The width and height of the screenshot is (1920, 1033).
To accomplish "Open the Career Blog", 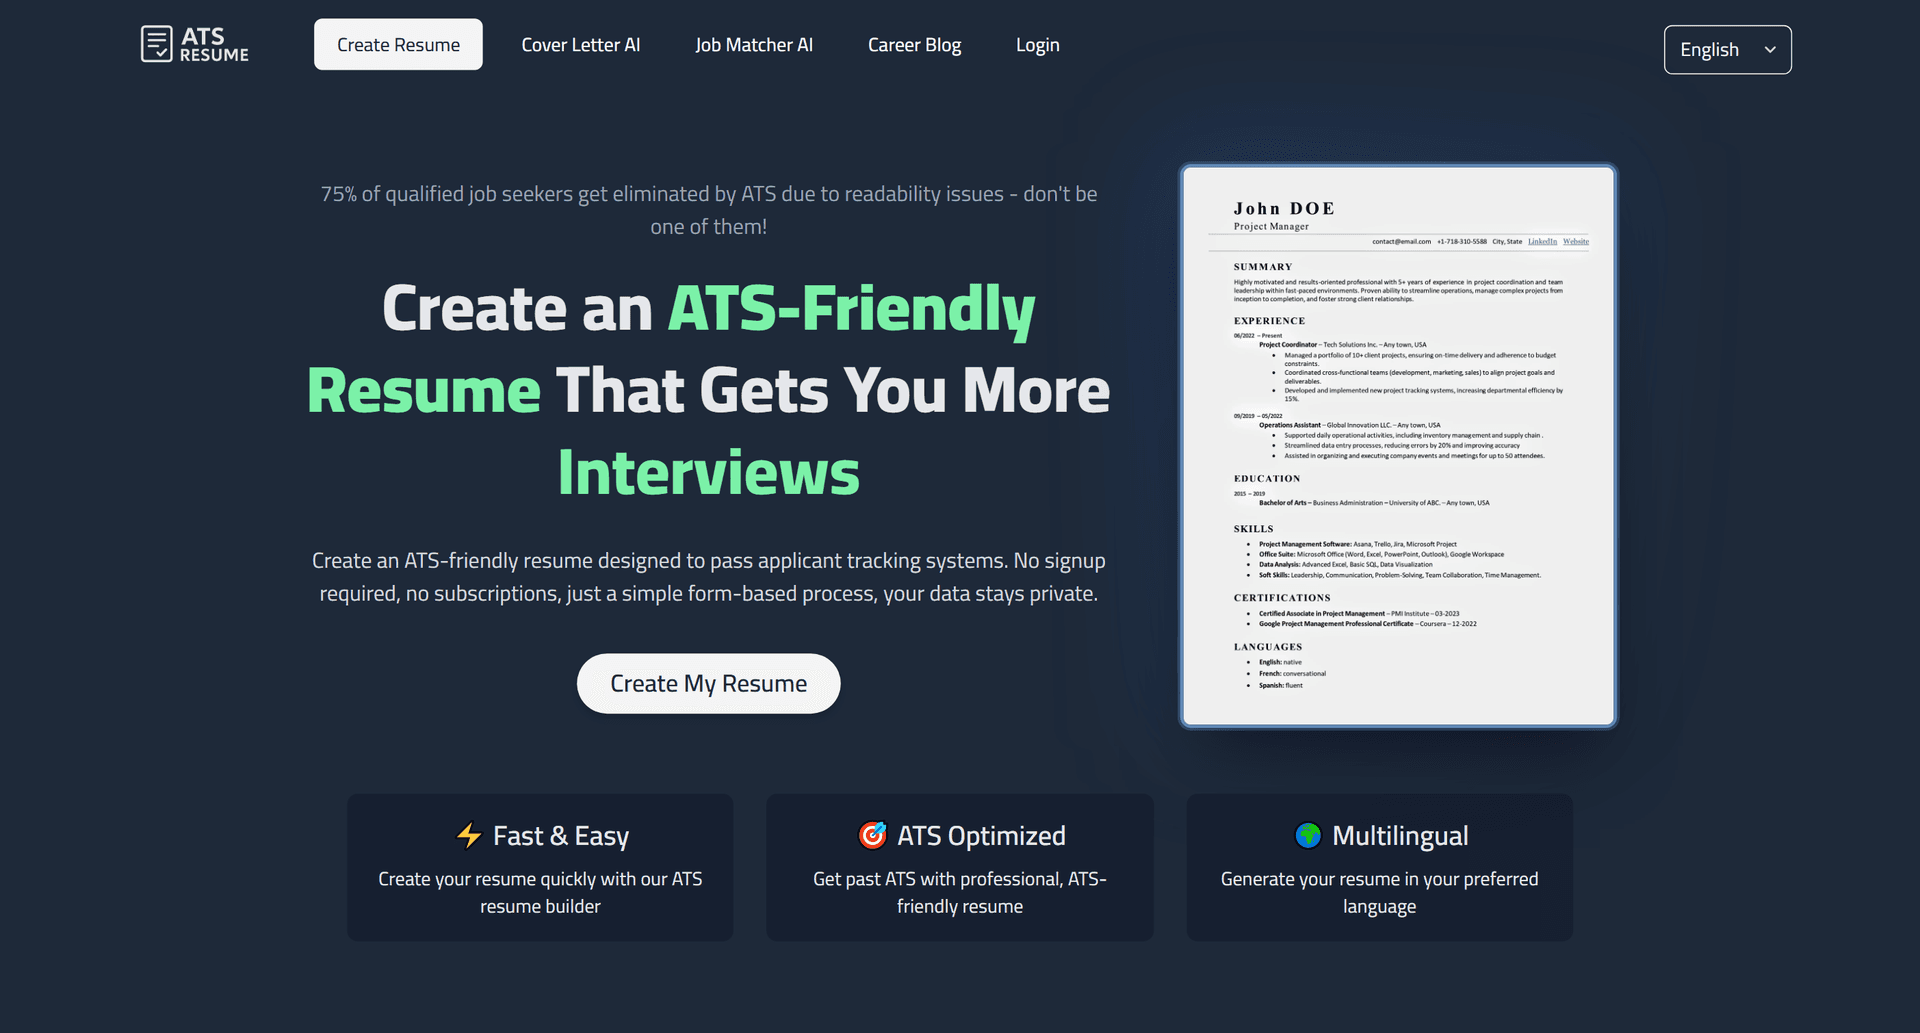I will tap(914, 44).
